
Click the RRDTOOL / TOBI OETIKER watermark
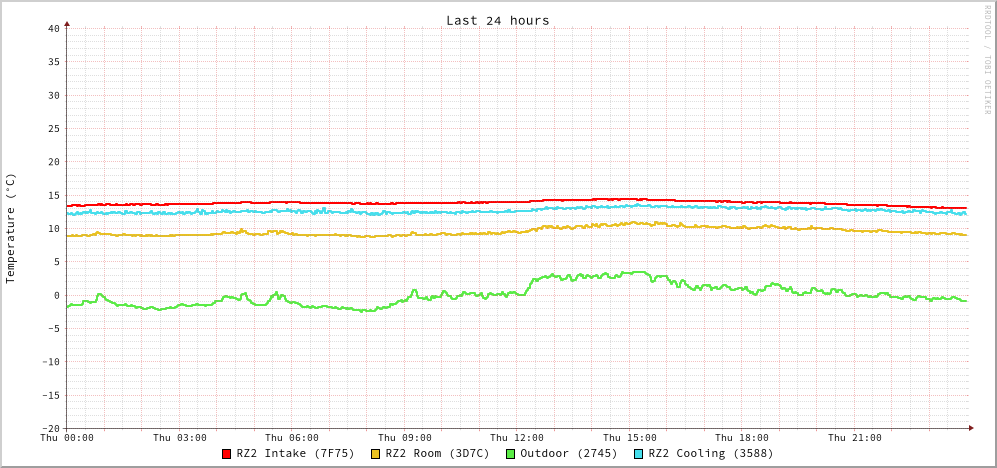986,58
